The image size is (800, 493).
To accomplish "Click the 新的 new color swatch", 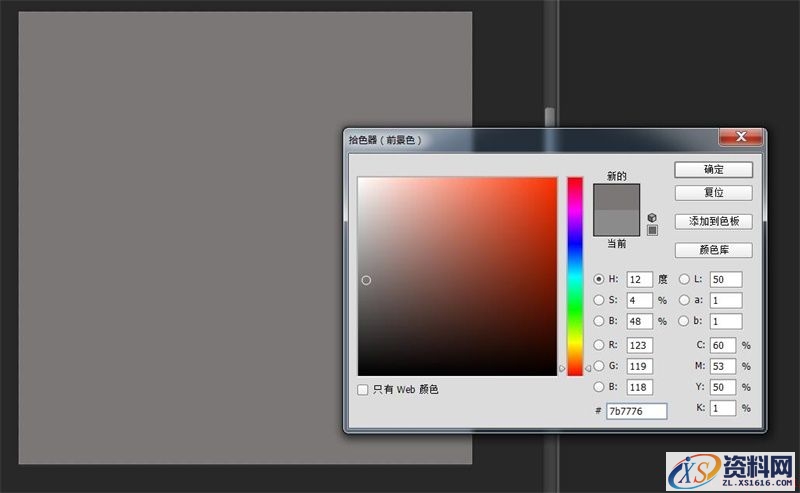I will pyautogui.click(x=617, y=197).
